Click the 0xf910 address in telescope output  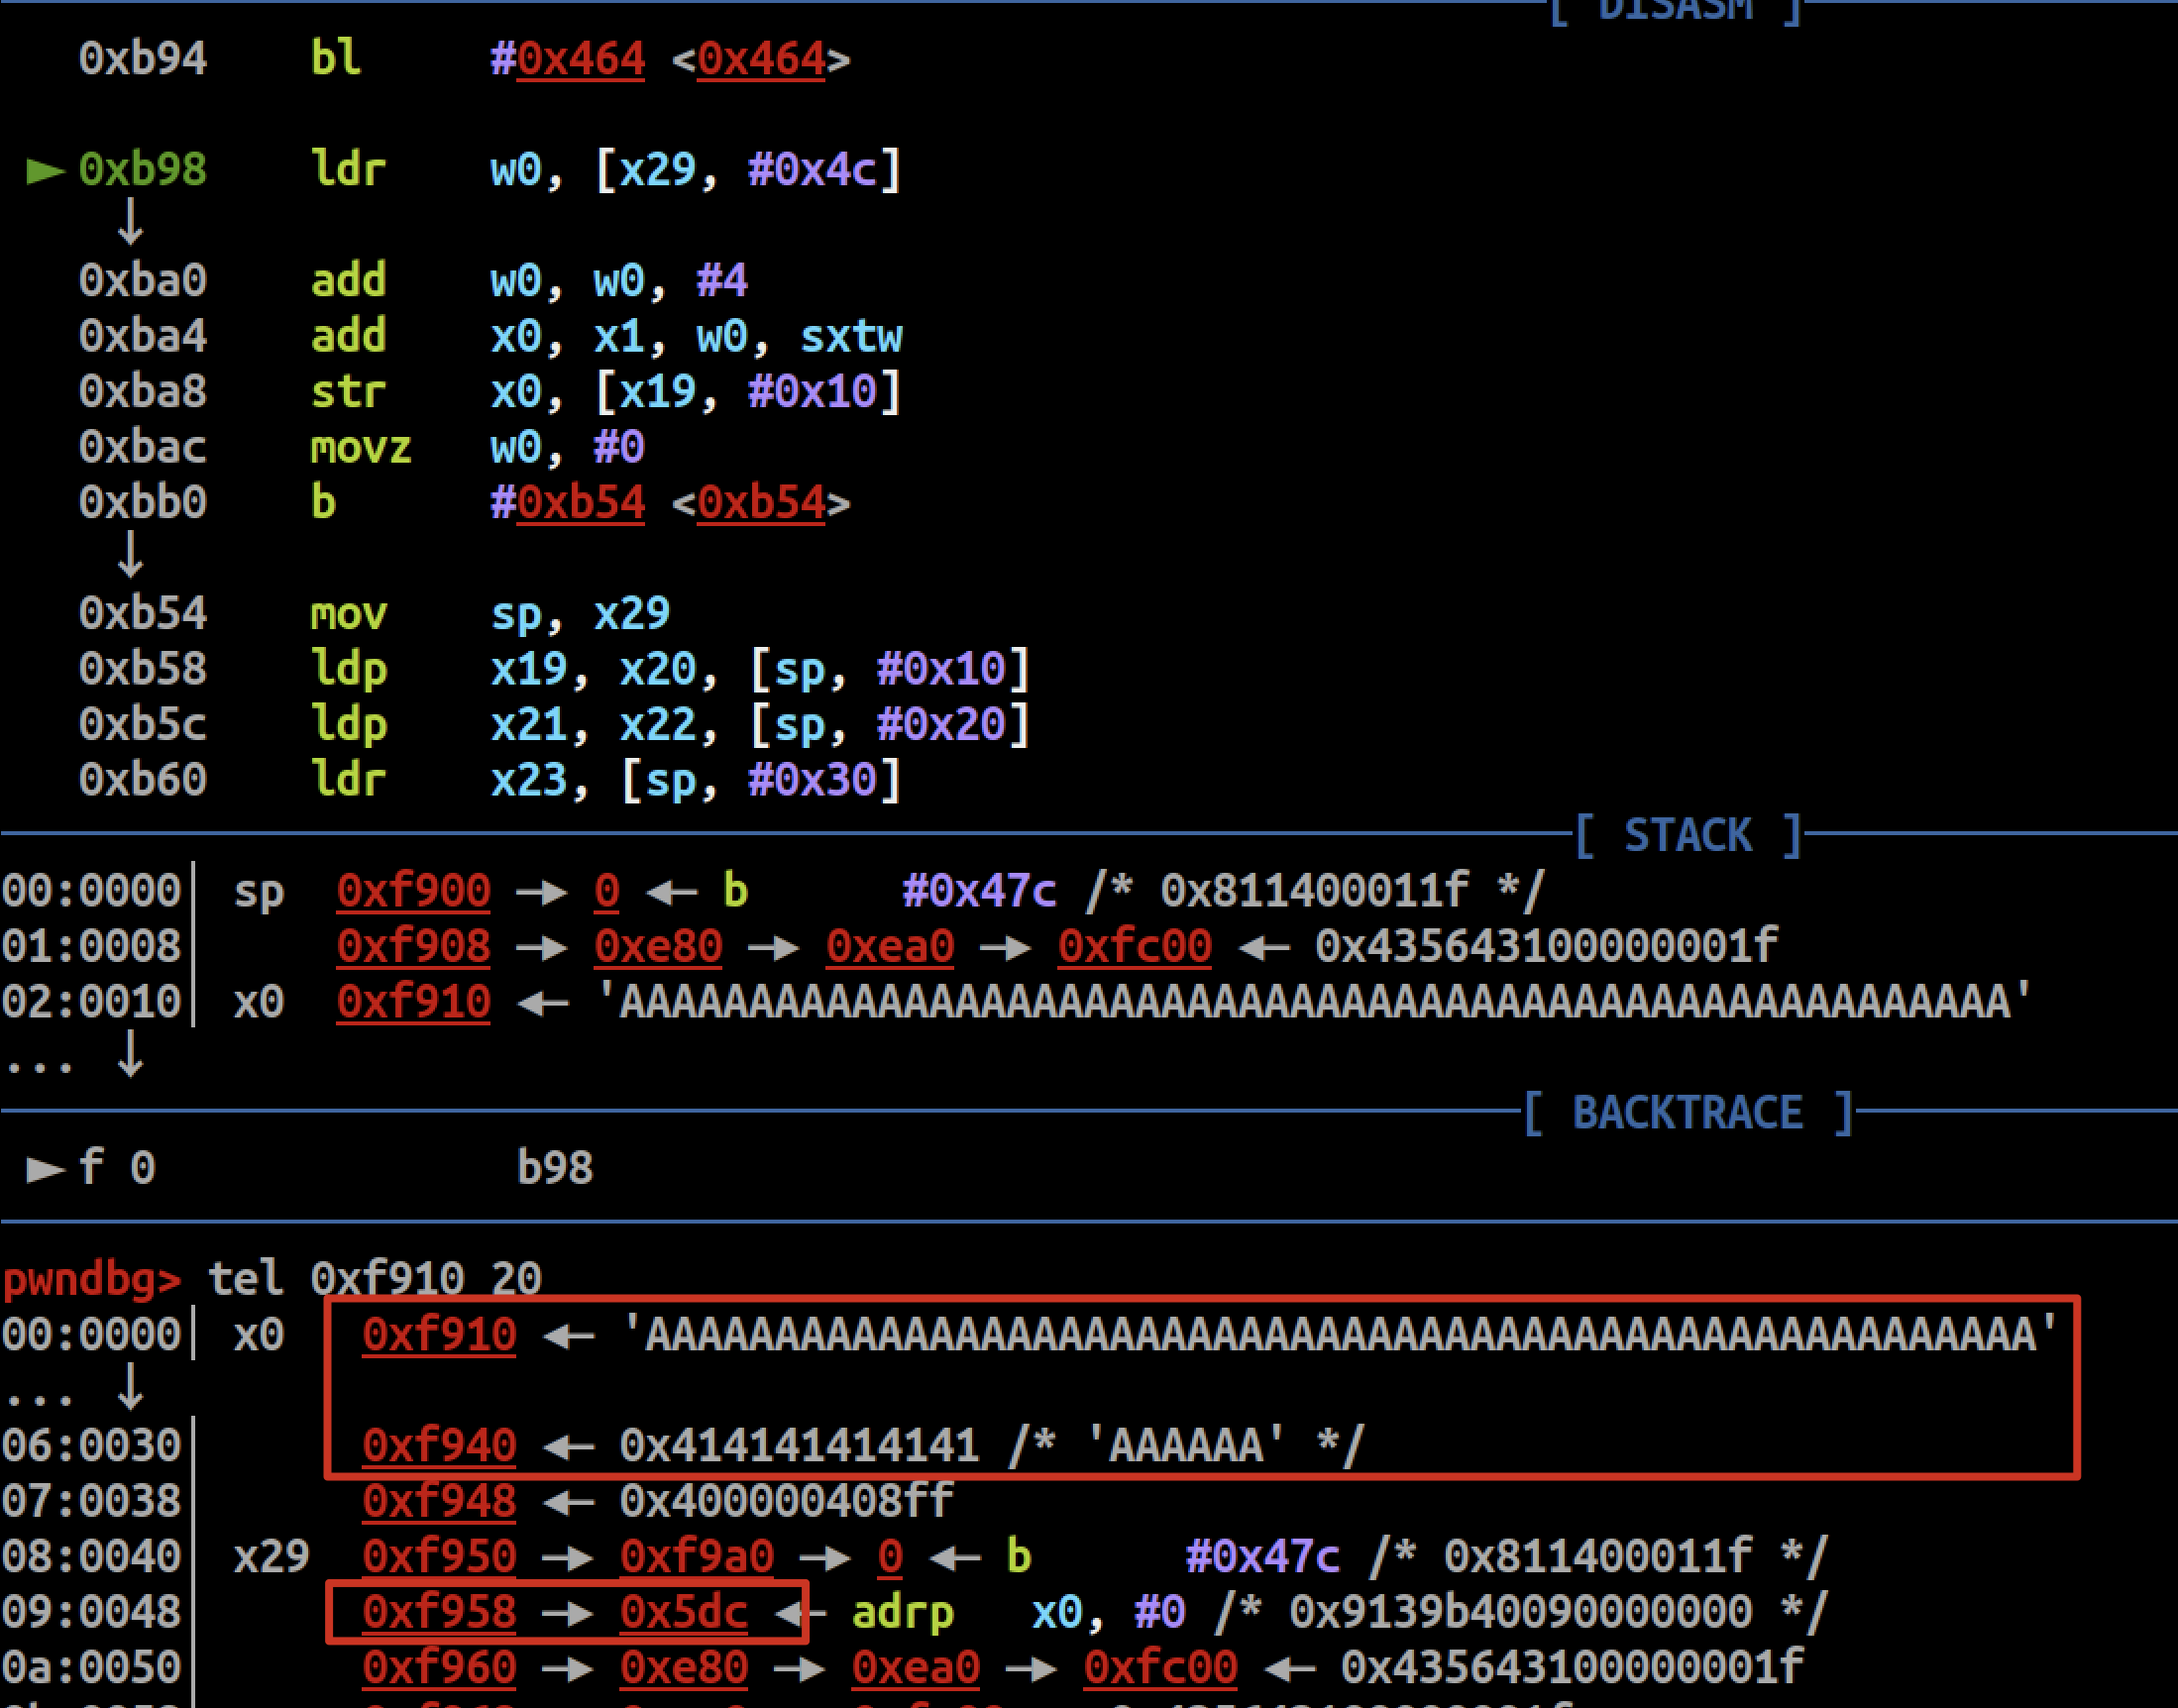point(439,1334)
